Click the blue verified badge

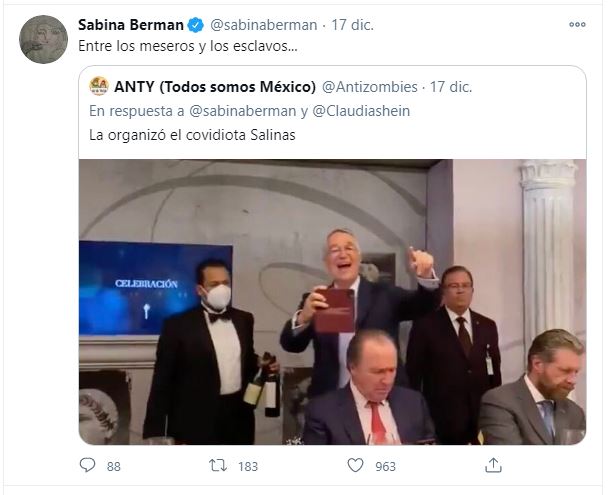(195, 25)
